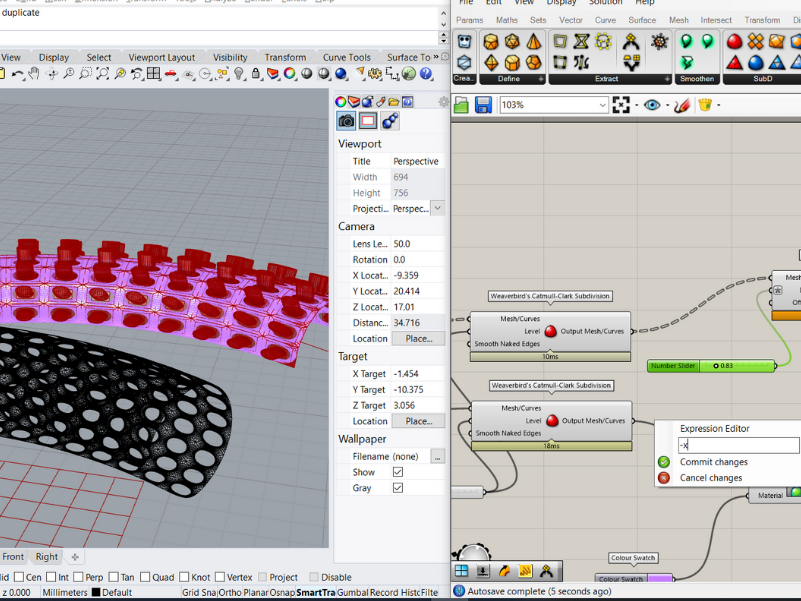Click the Pan hand tool icon
This screenshot has width=801, height=601.
34,74
